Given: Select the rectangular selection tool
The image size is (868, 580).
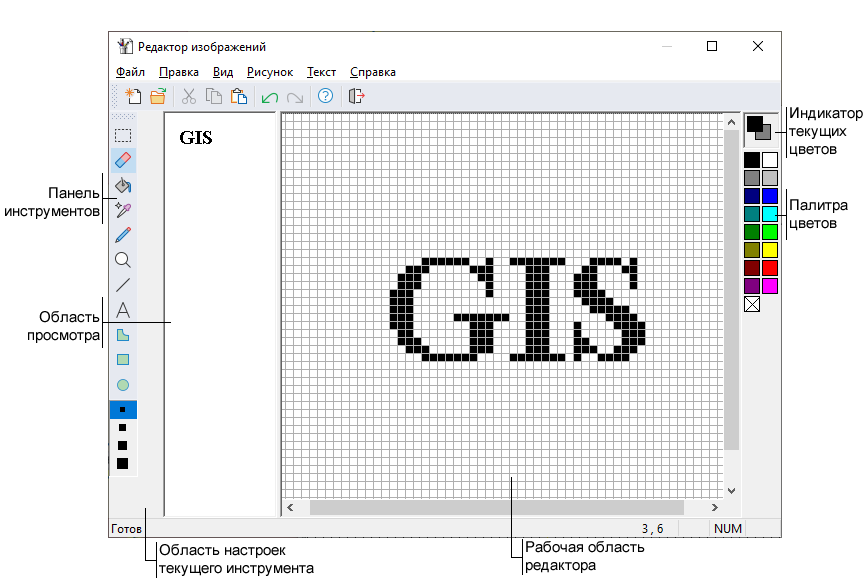Looking at the screenshot, I should (x=123, y=135).
